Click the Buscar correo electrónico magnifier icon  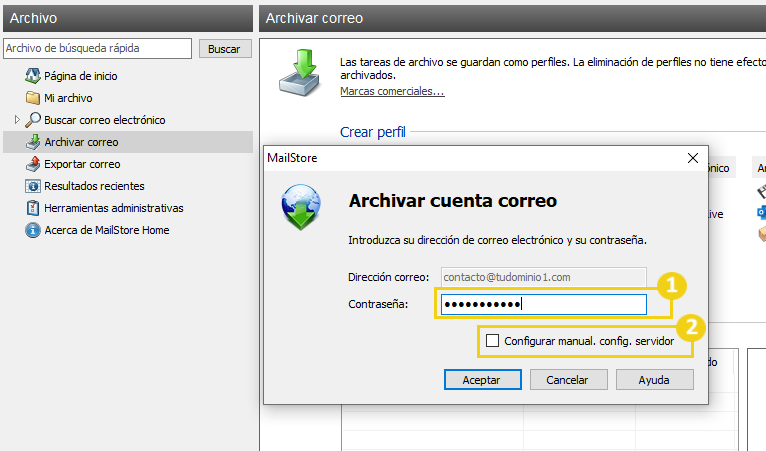[33, 120]
